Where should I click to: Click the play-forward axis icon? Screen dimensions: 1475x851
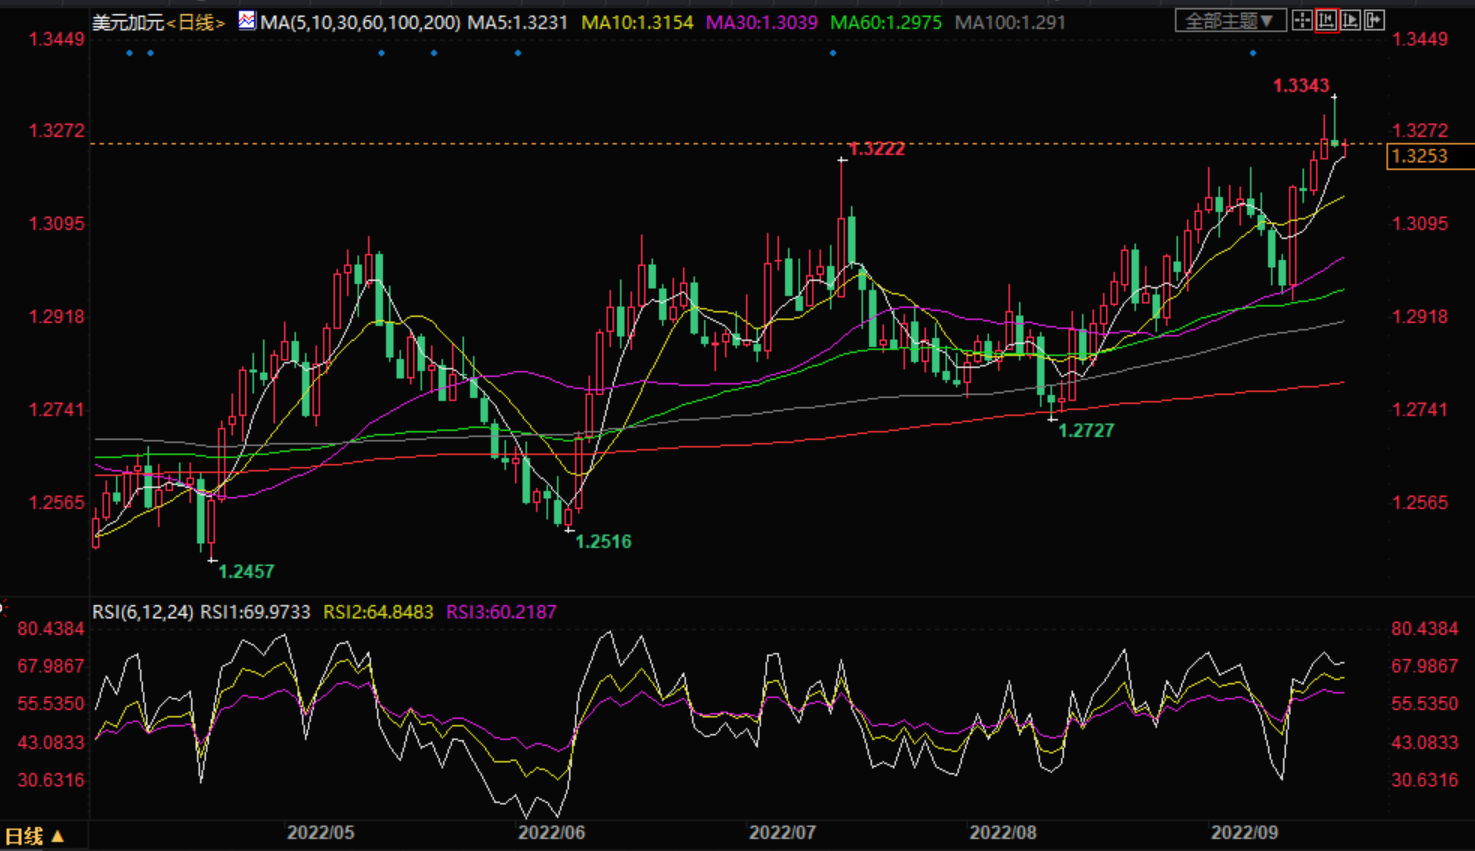(x=1350, y=20)
